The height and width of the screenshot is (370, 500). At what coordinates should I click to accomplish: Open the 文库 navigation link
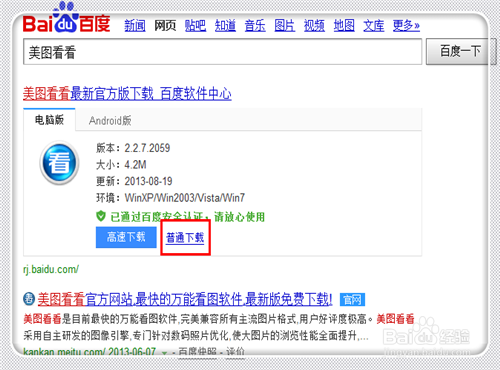(374, 26)
